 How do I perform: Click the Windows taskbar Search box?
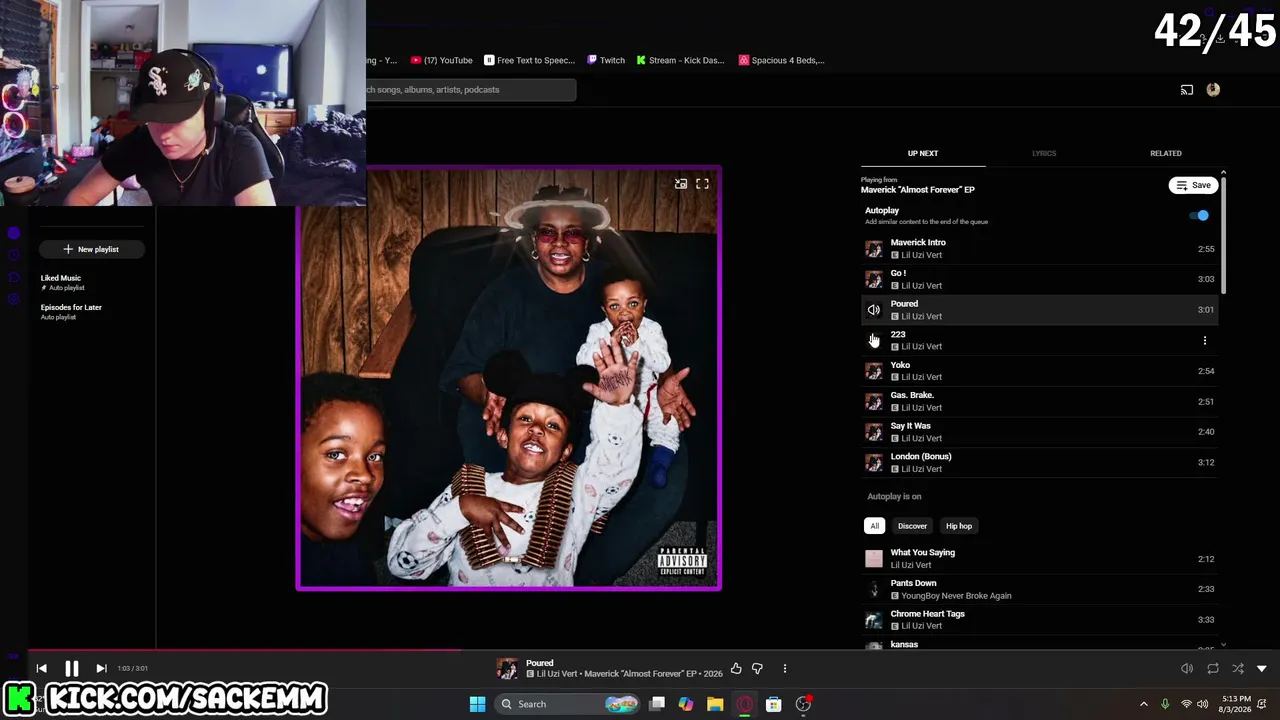pos(569,704)
